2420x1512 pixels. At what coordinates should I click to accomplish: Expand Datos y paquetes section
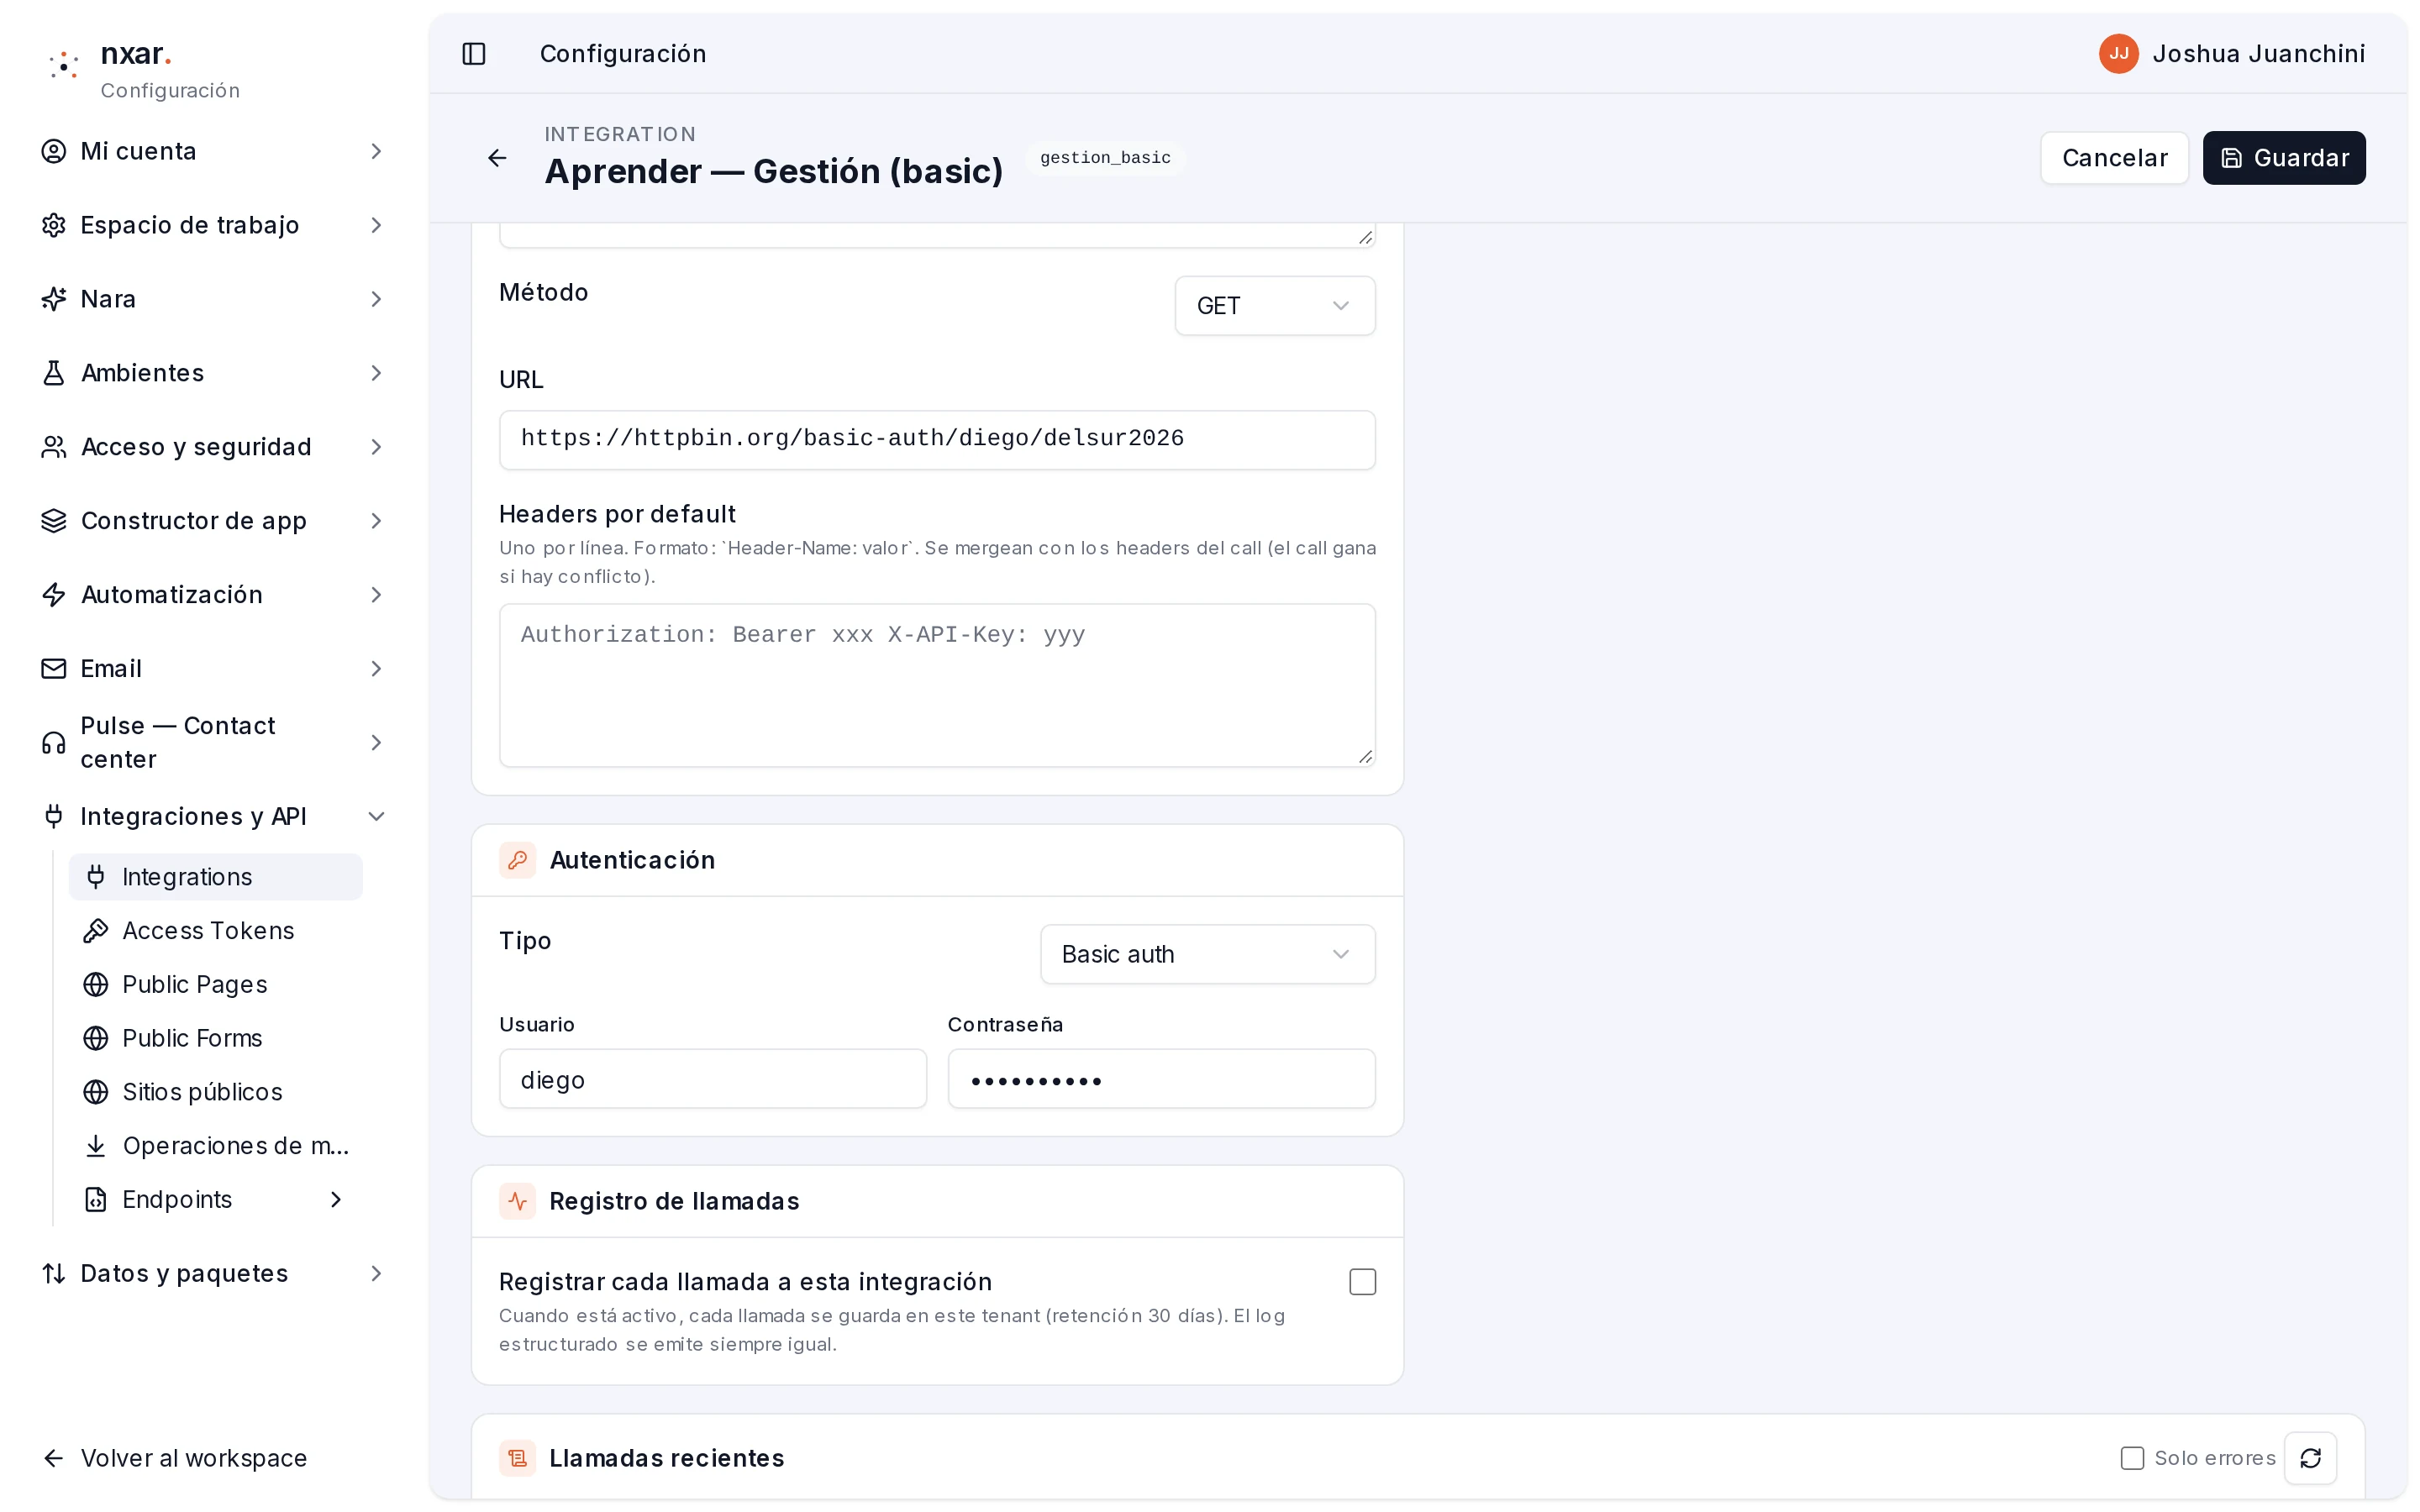pyautogui.click(x=213, y=1274)
